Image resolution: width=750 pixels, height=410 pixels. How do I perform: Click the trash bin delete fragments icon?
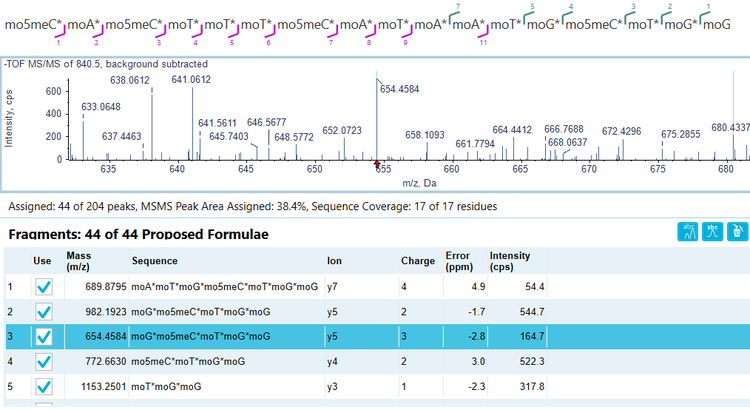pyautogui.click(x=736, y=232)
